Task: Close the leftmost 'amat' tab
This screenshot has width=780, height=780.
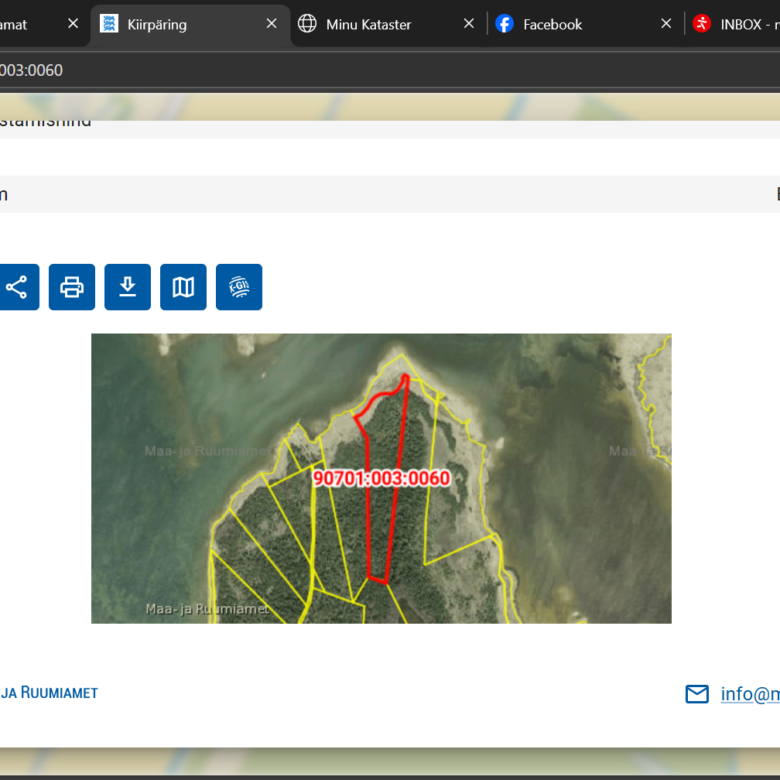Action: click(72, 24)
